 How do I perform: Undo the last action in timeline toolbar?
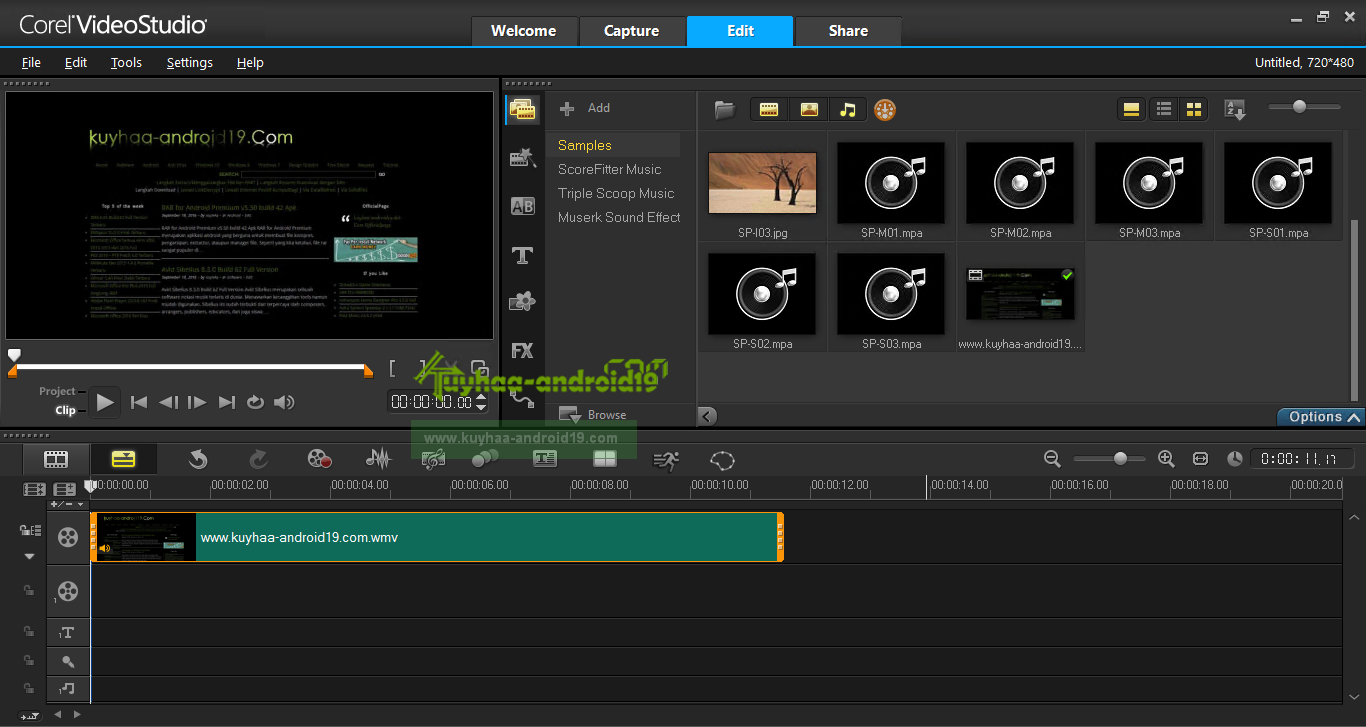(198, 459)
